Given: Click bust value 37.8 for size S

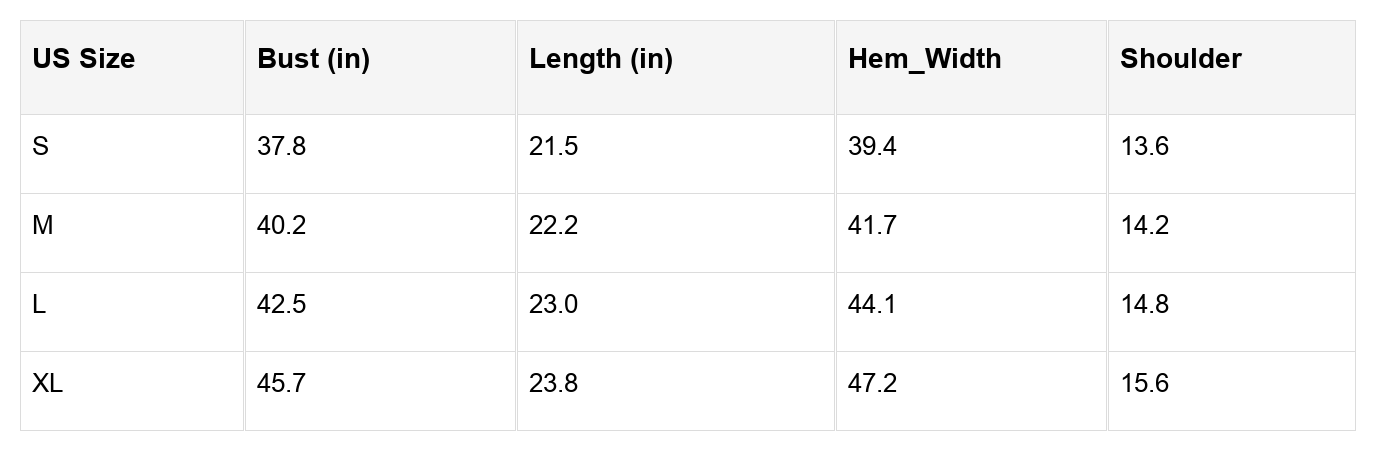Looking at the screenshot, I should pyautogui.click(x=281, y=147).
